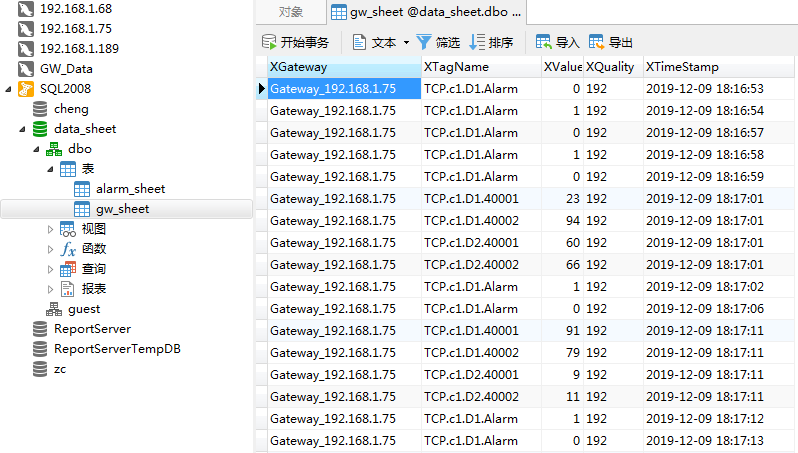798x453 pixels.
Task: Switch to the 对象 tab
Action: [291, 12]
